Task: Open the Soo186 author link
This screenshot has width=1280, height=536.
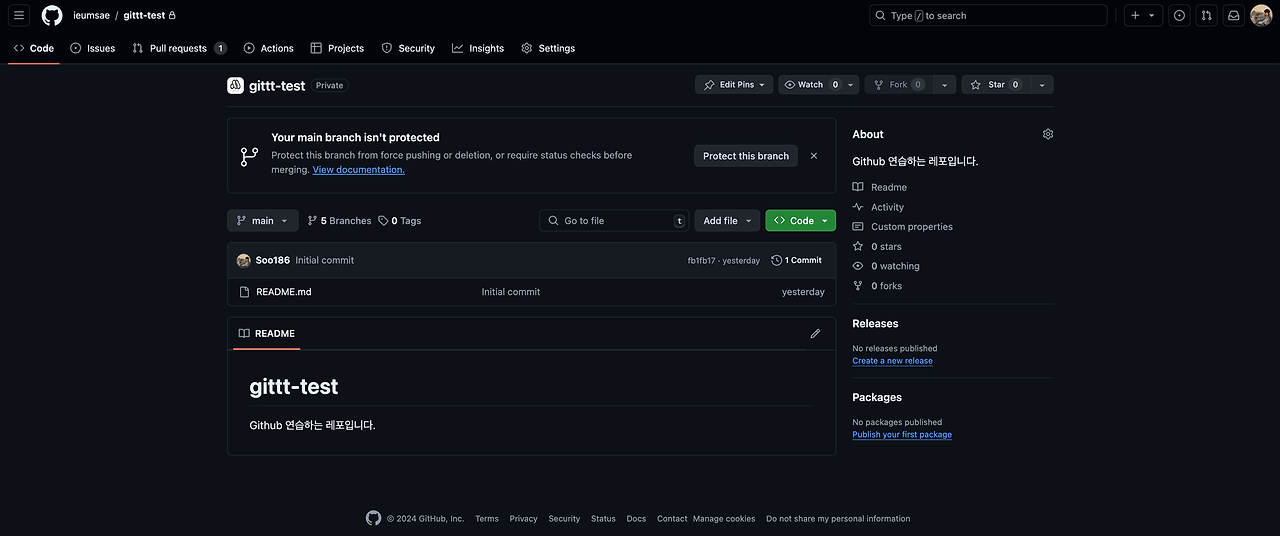Action: coord(273,260)
